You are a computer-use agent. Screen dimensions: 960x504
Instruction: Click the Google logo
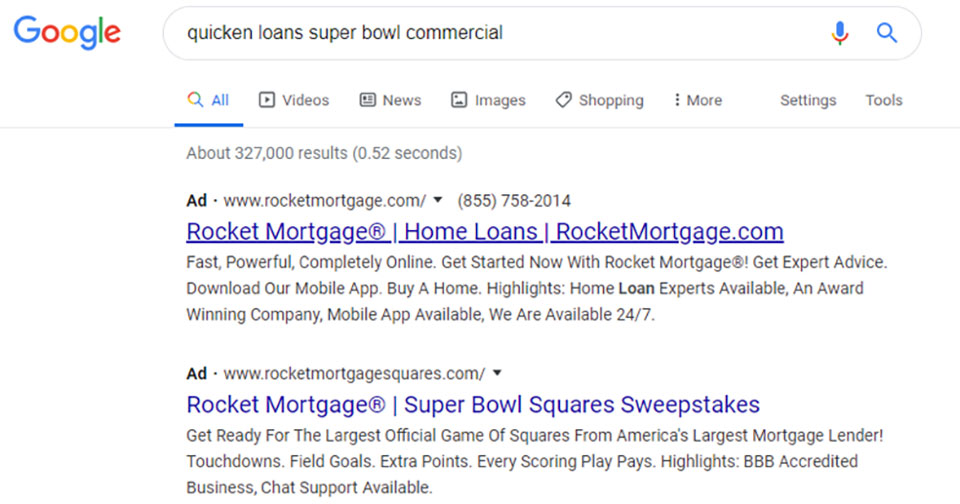(67, 32)
